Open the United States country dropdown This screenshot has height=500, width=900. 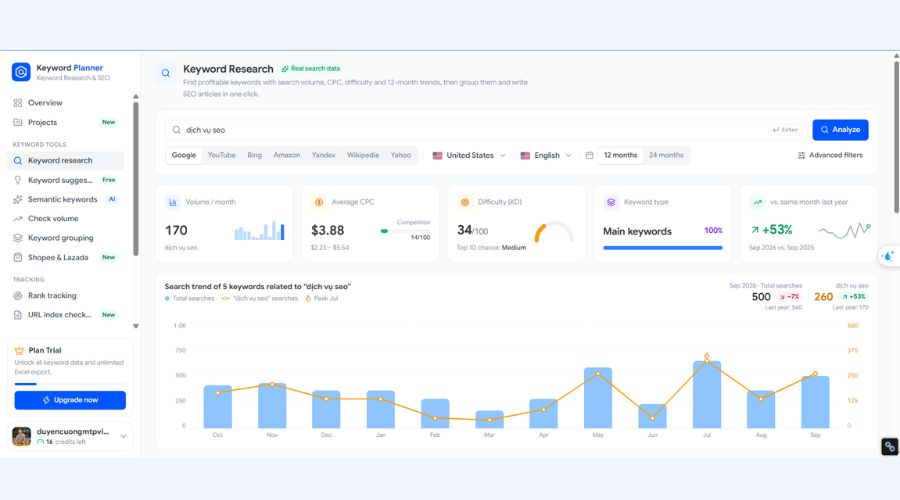coord(469,156)
